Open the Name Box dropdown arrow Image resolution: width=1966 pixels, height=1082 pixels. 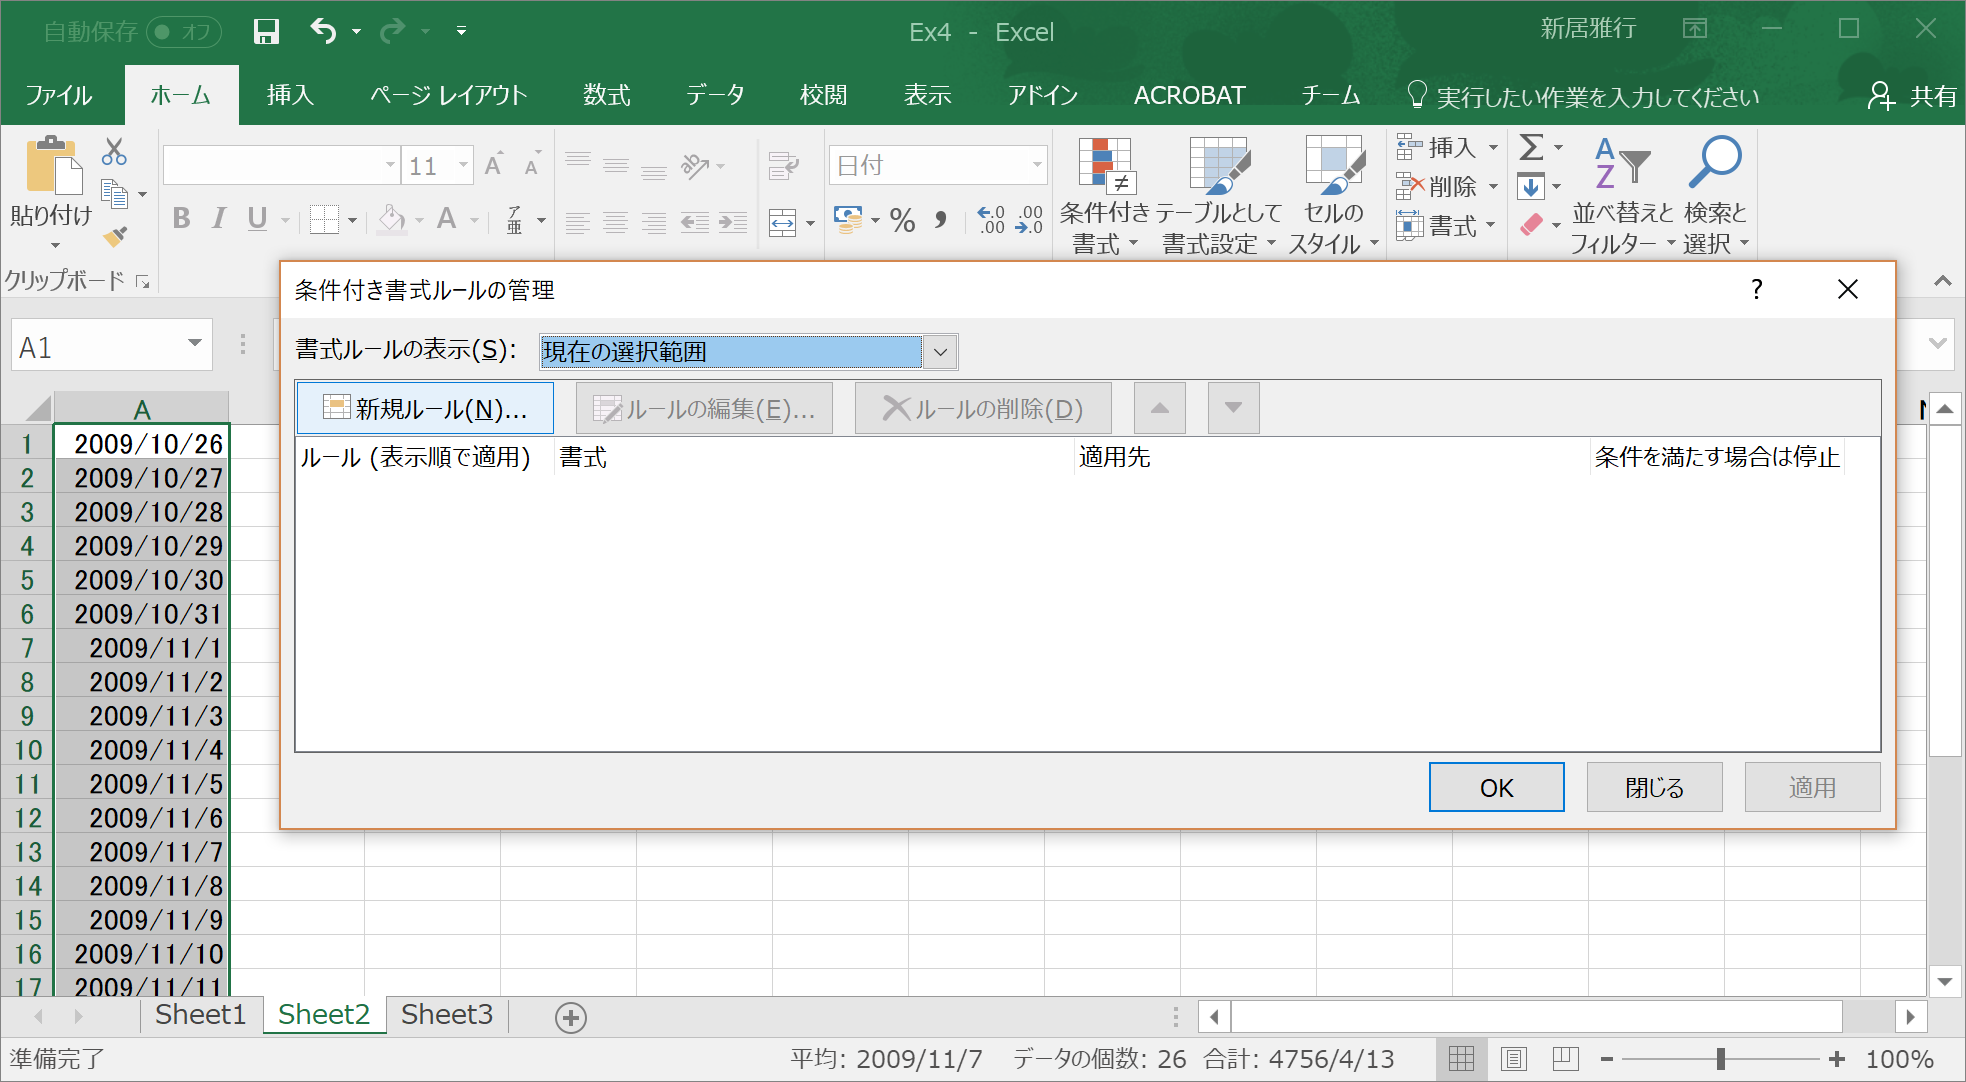[x=195, y=345]
